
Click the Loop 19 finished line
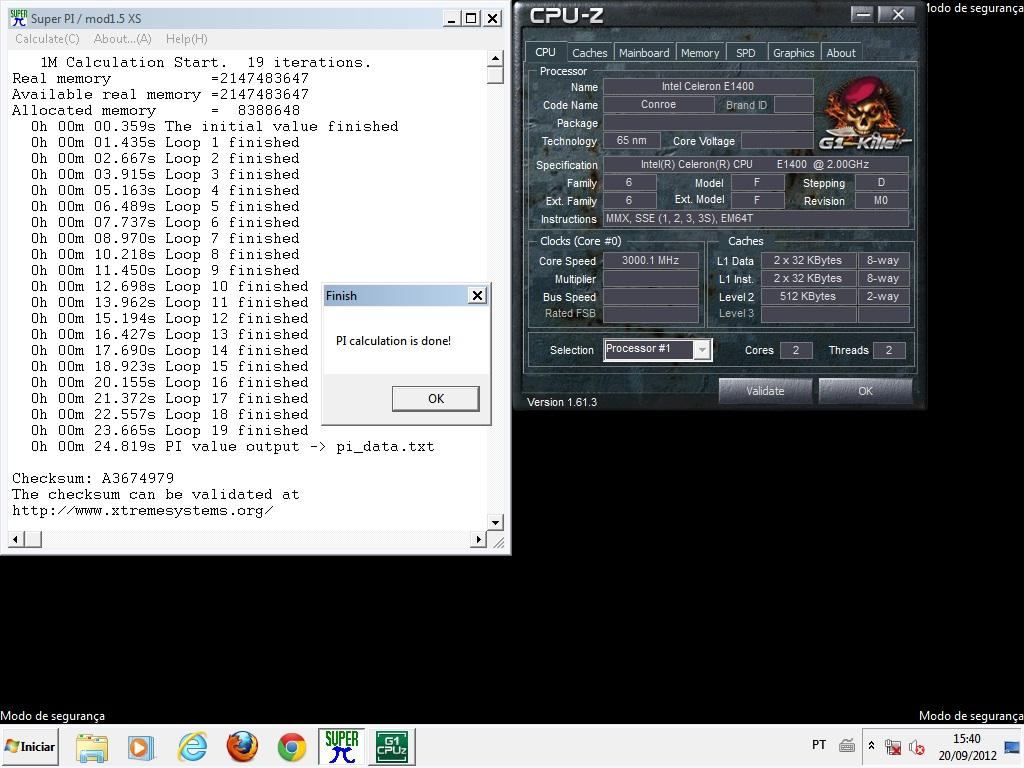point(170,431)
